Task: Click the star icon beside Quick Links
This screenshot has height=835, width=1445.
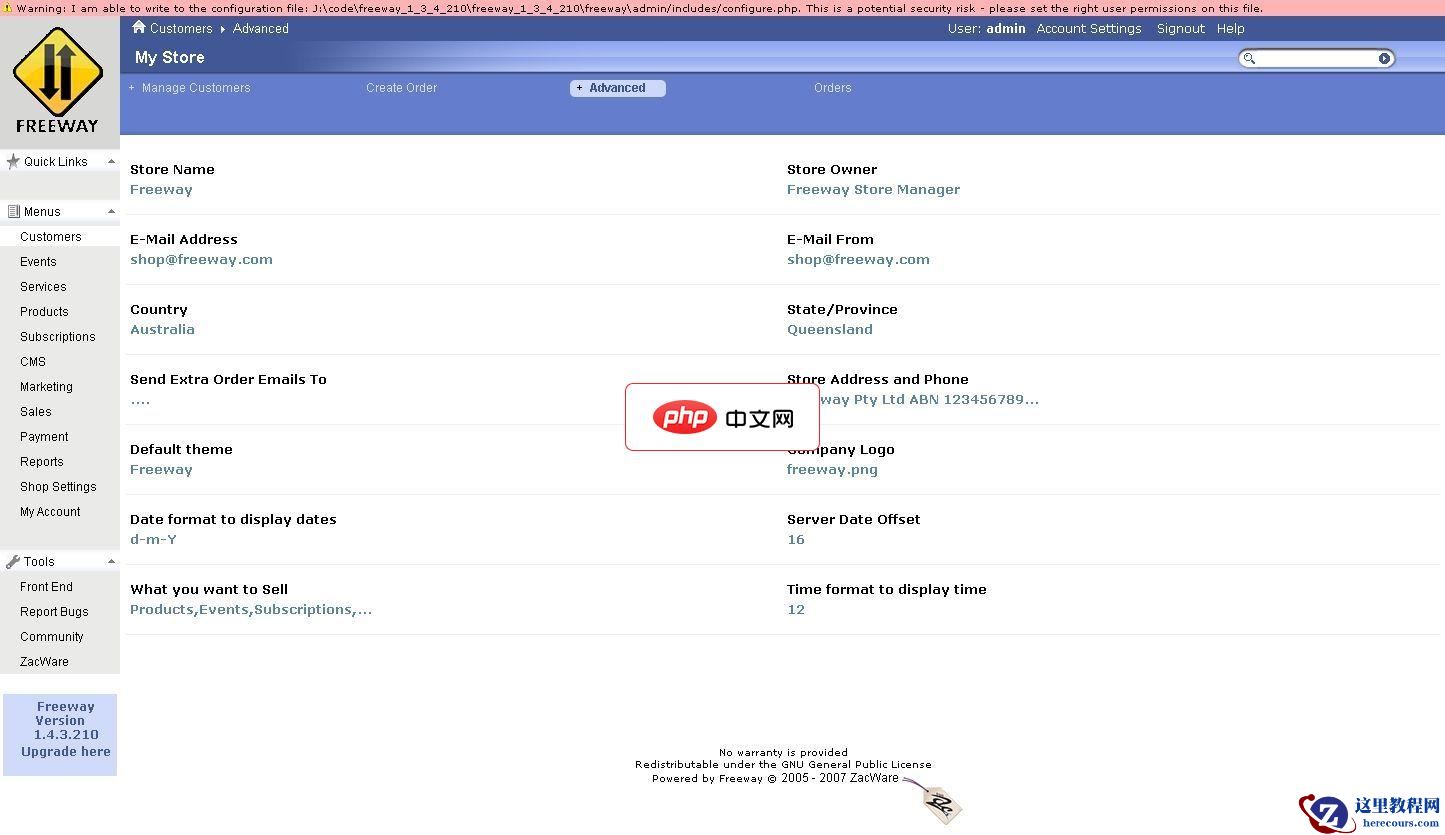Action: pos(12,161)
